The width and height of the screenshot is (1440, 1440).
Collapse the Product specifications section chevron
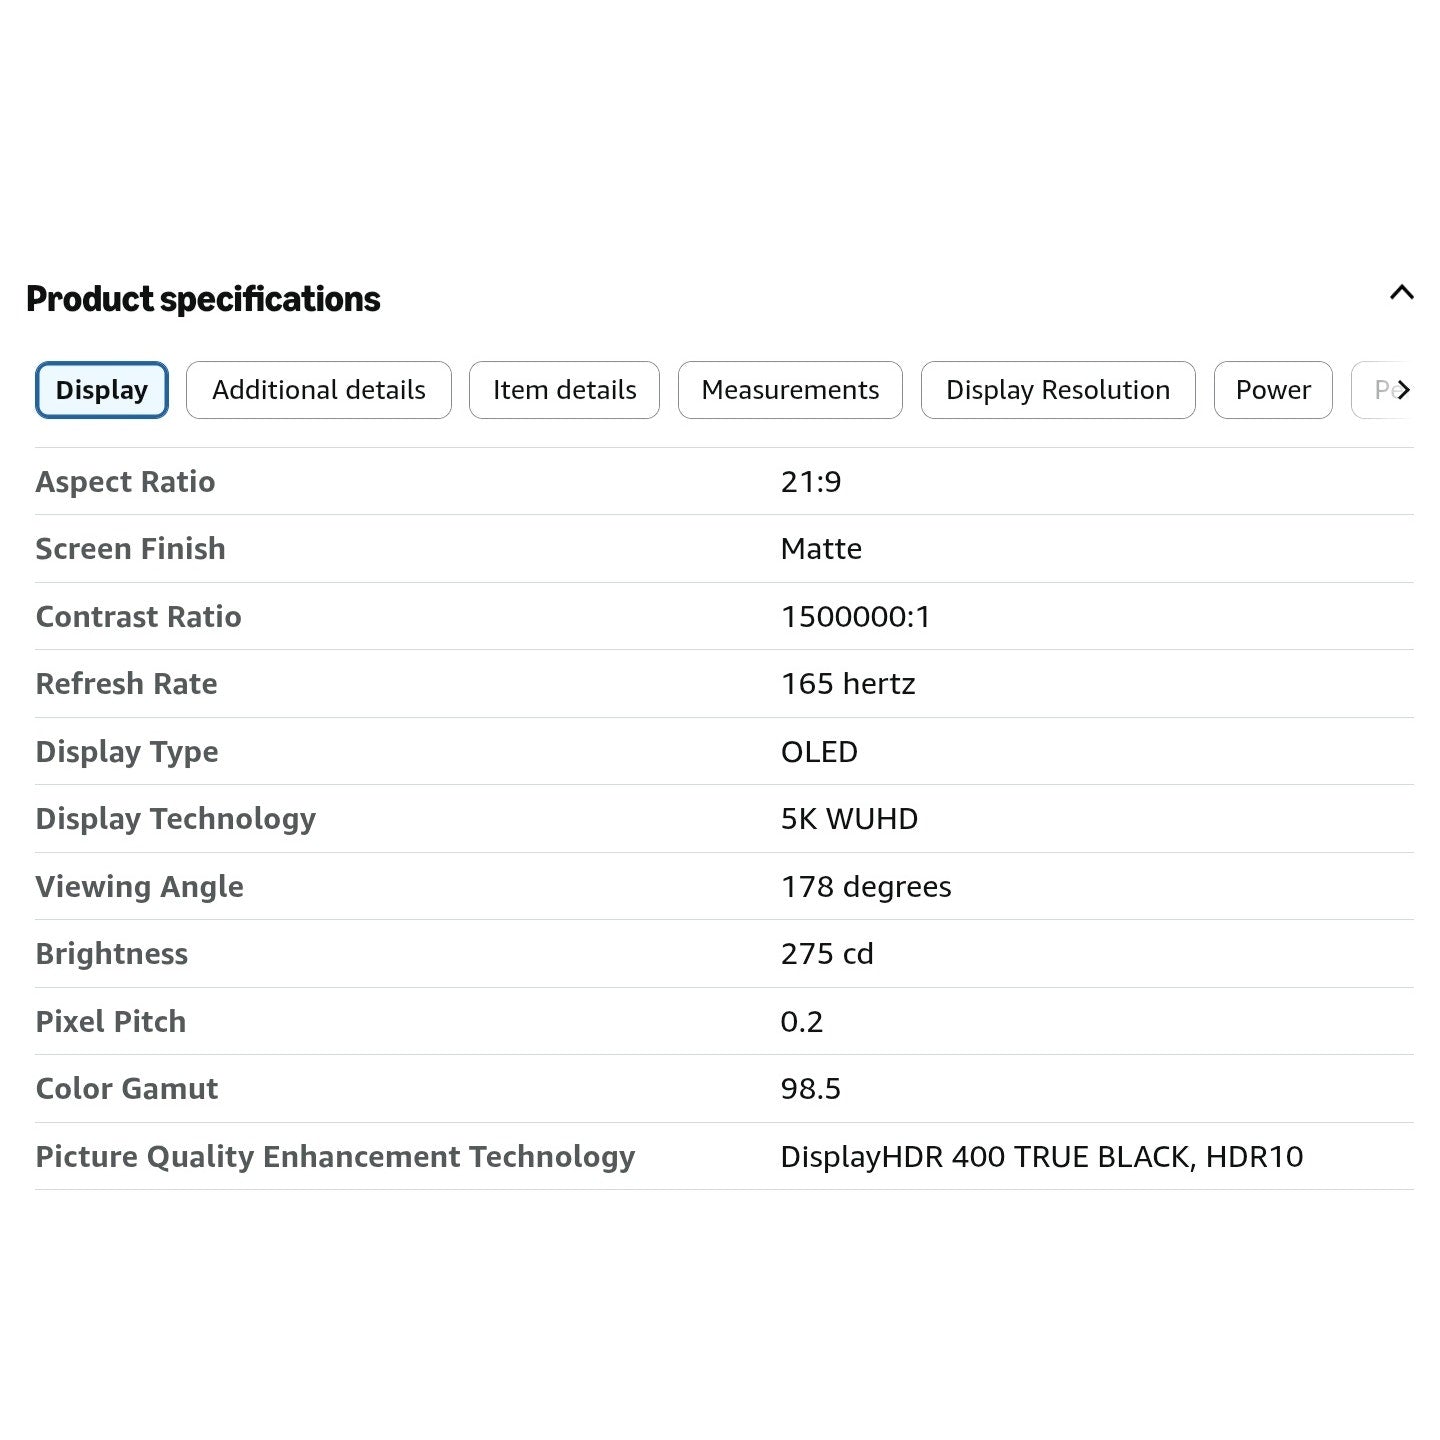coord(1401,293)
